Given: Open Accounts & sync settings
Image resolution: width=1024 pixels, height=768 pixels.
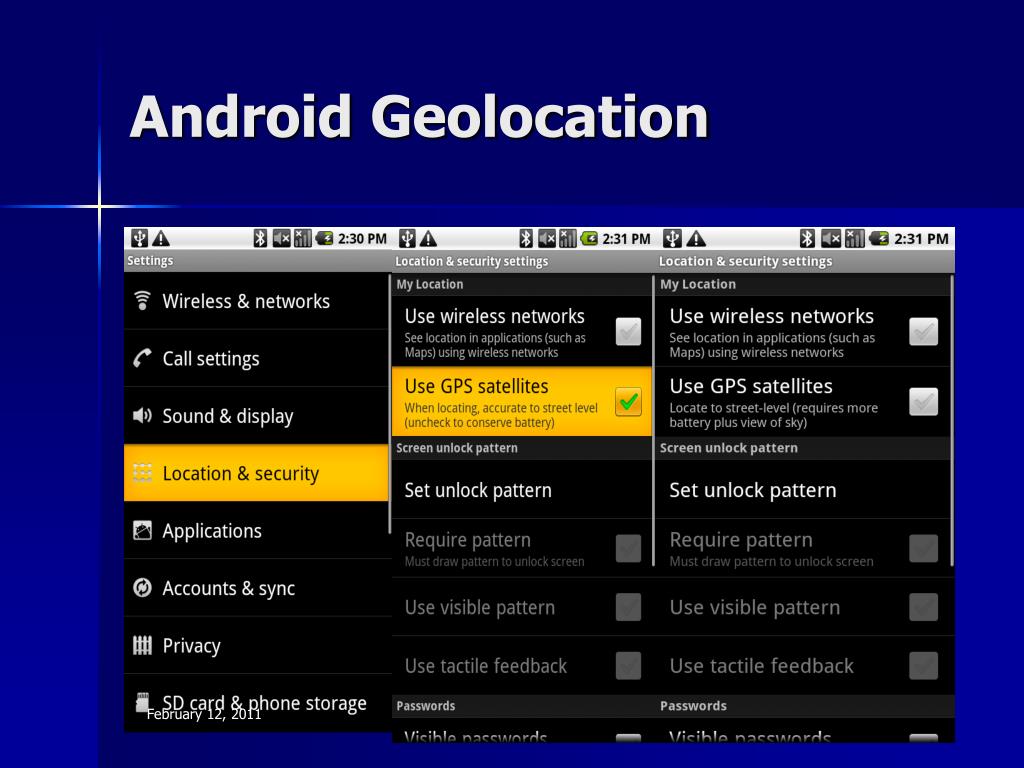Looking at the screenshot, I should [x=257, y=588].
